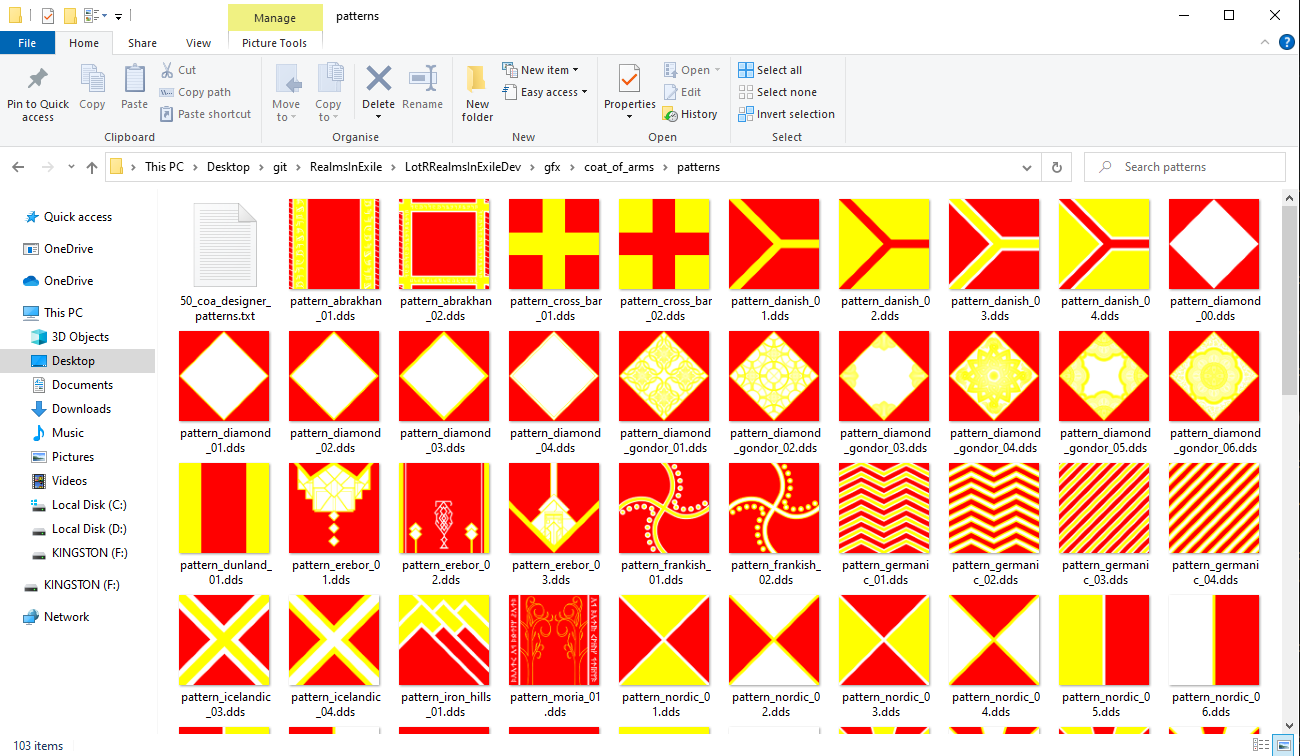Screen dimensions: 1300x756
Task: Open New item dropdown
Action: pos(543,70)
